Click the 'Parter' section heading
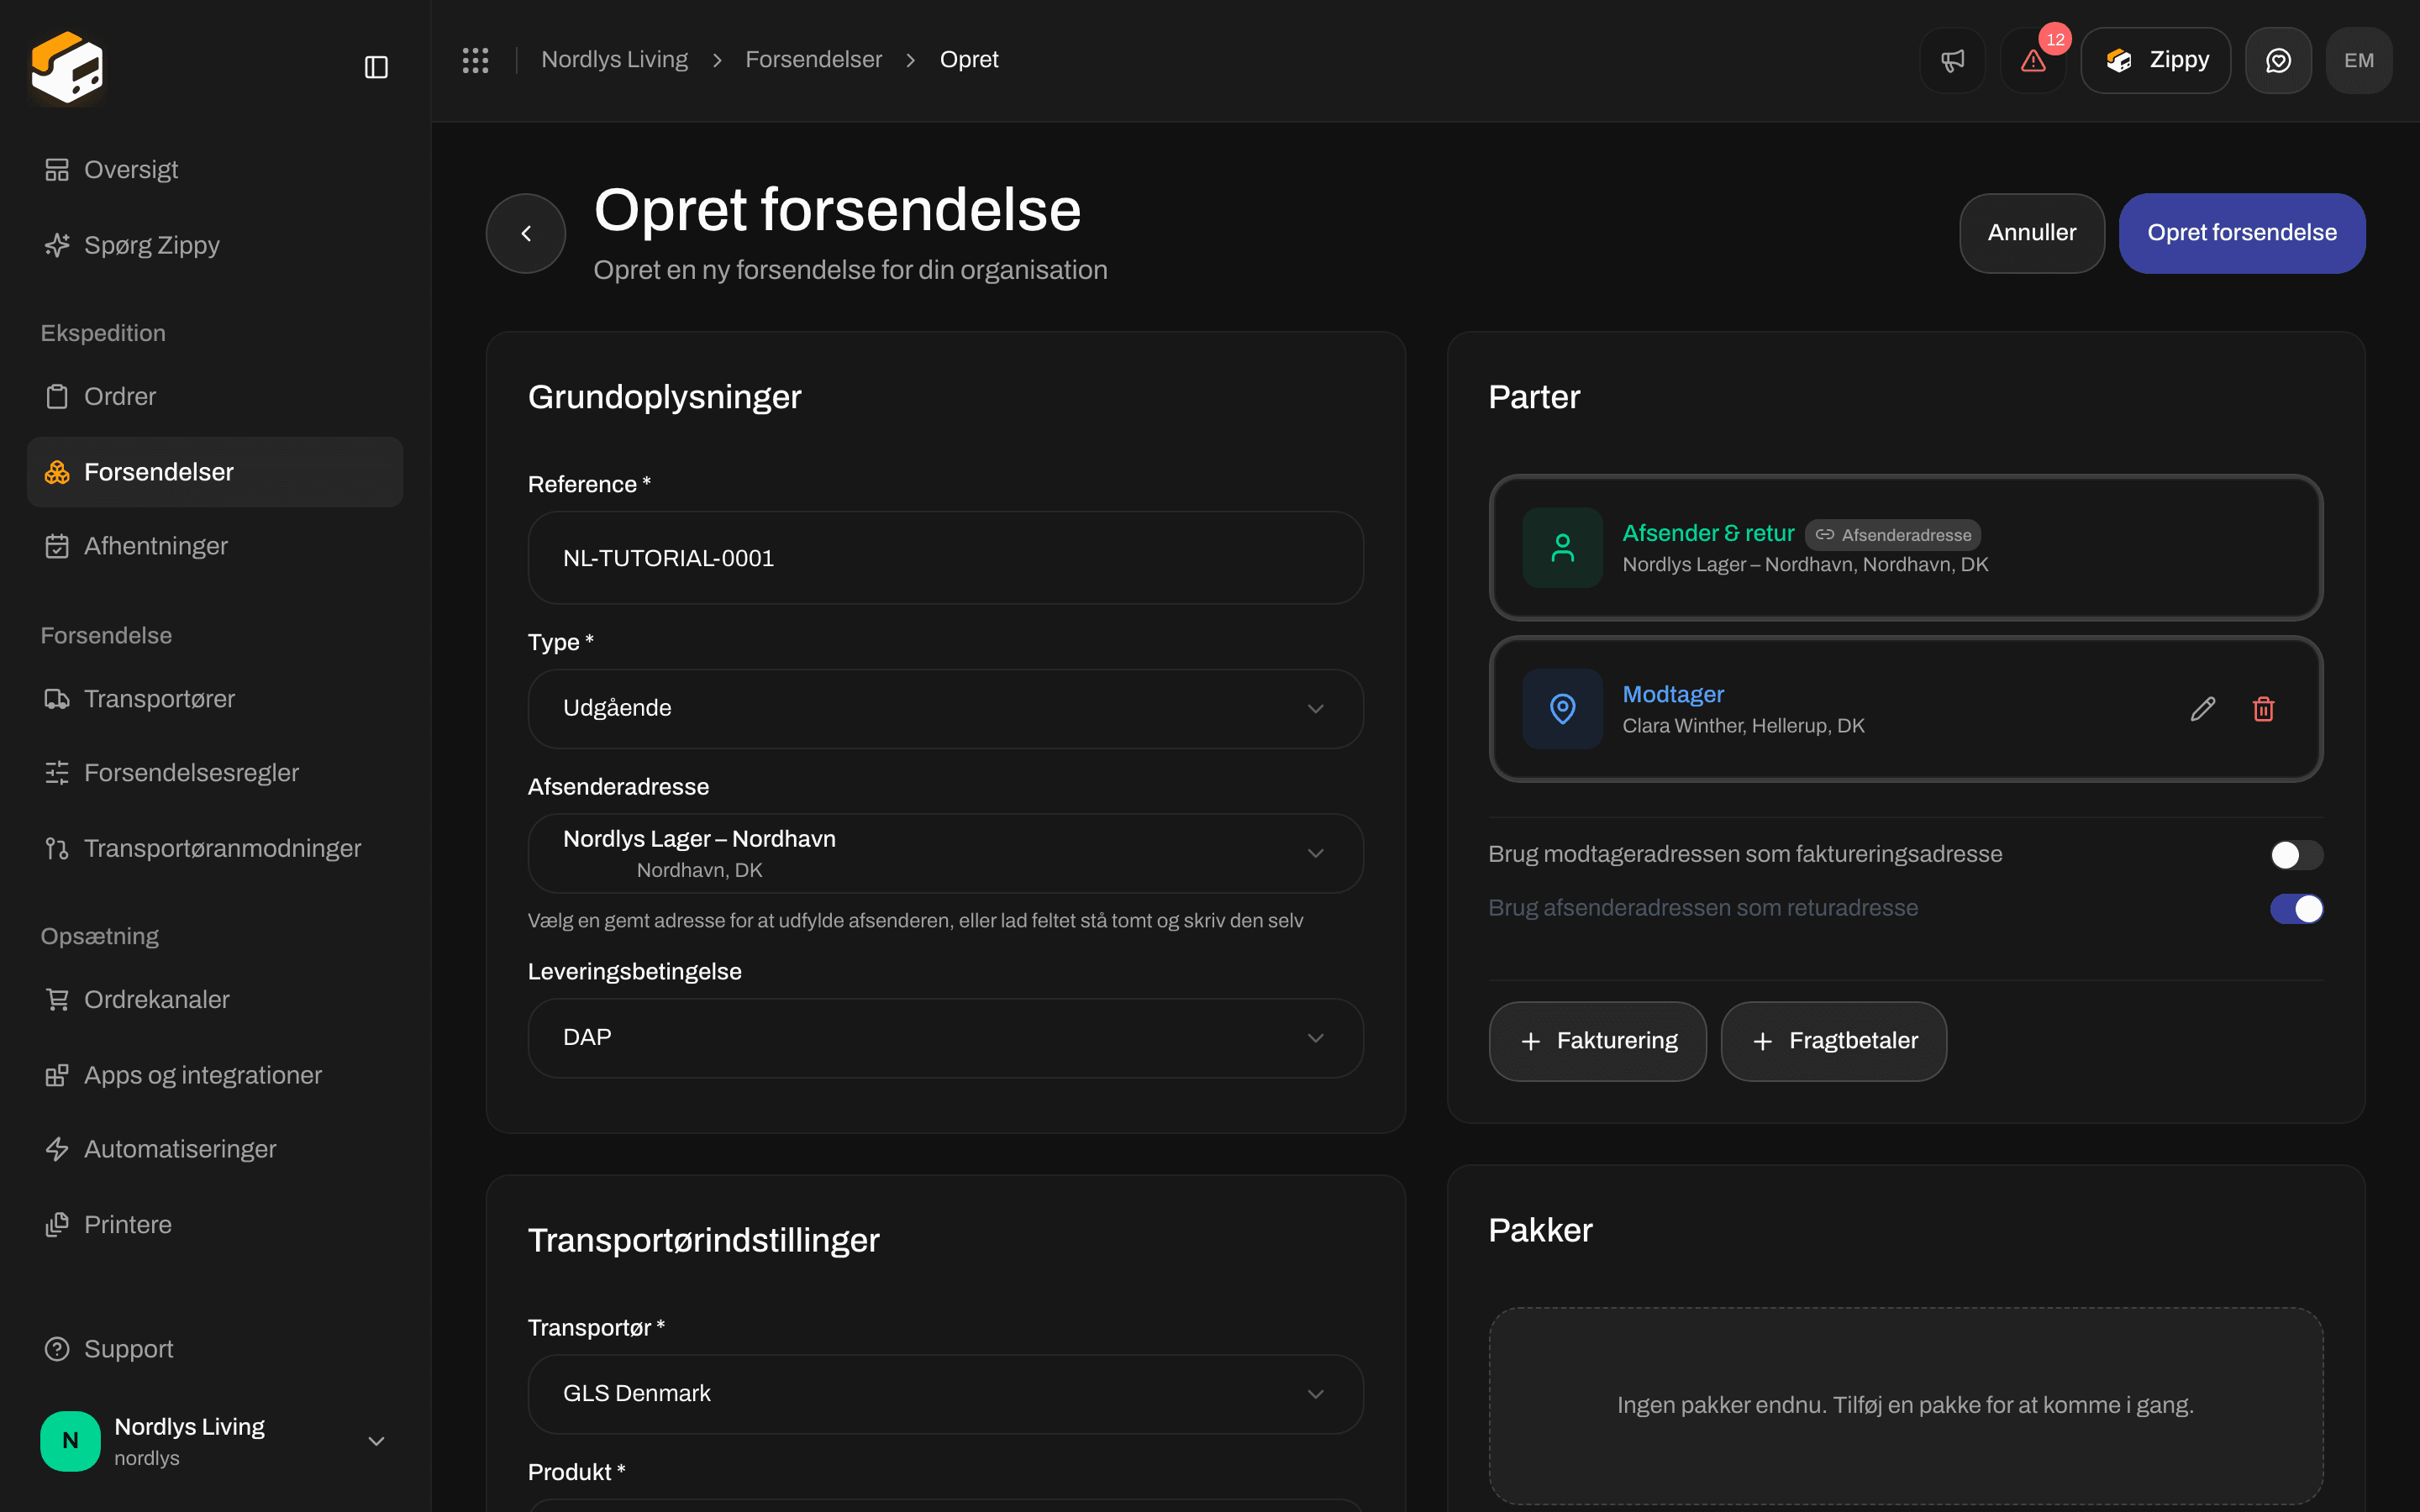 (x=1534, y=397)
